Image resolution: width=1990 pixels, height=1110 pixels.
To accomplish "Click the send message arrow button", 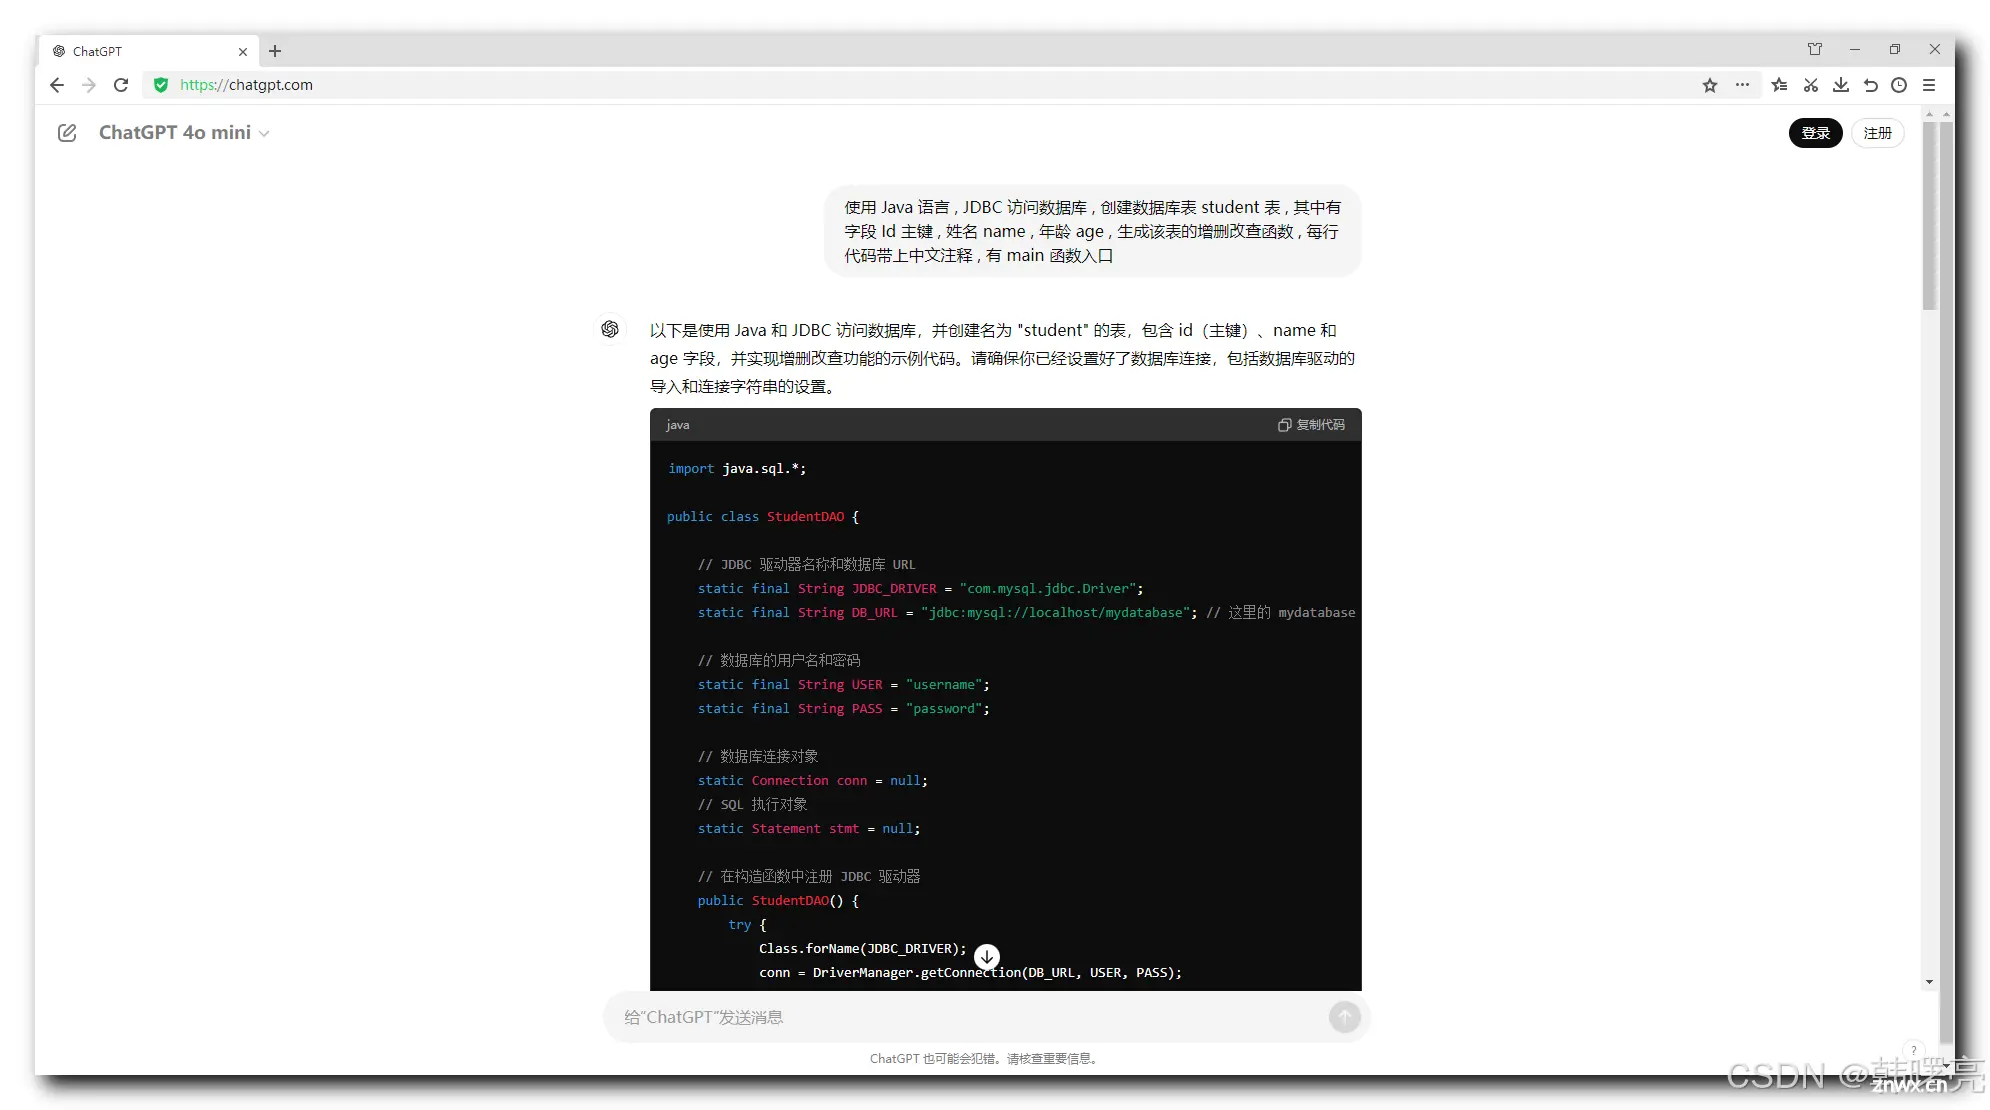I will tap(1344, 1017).
